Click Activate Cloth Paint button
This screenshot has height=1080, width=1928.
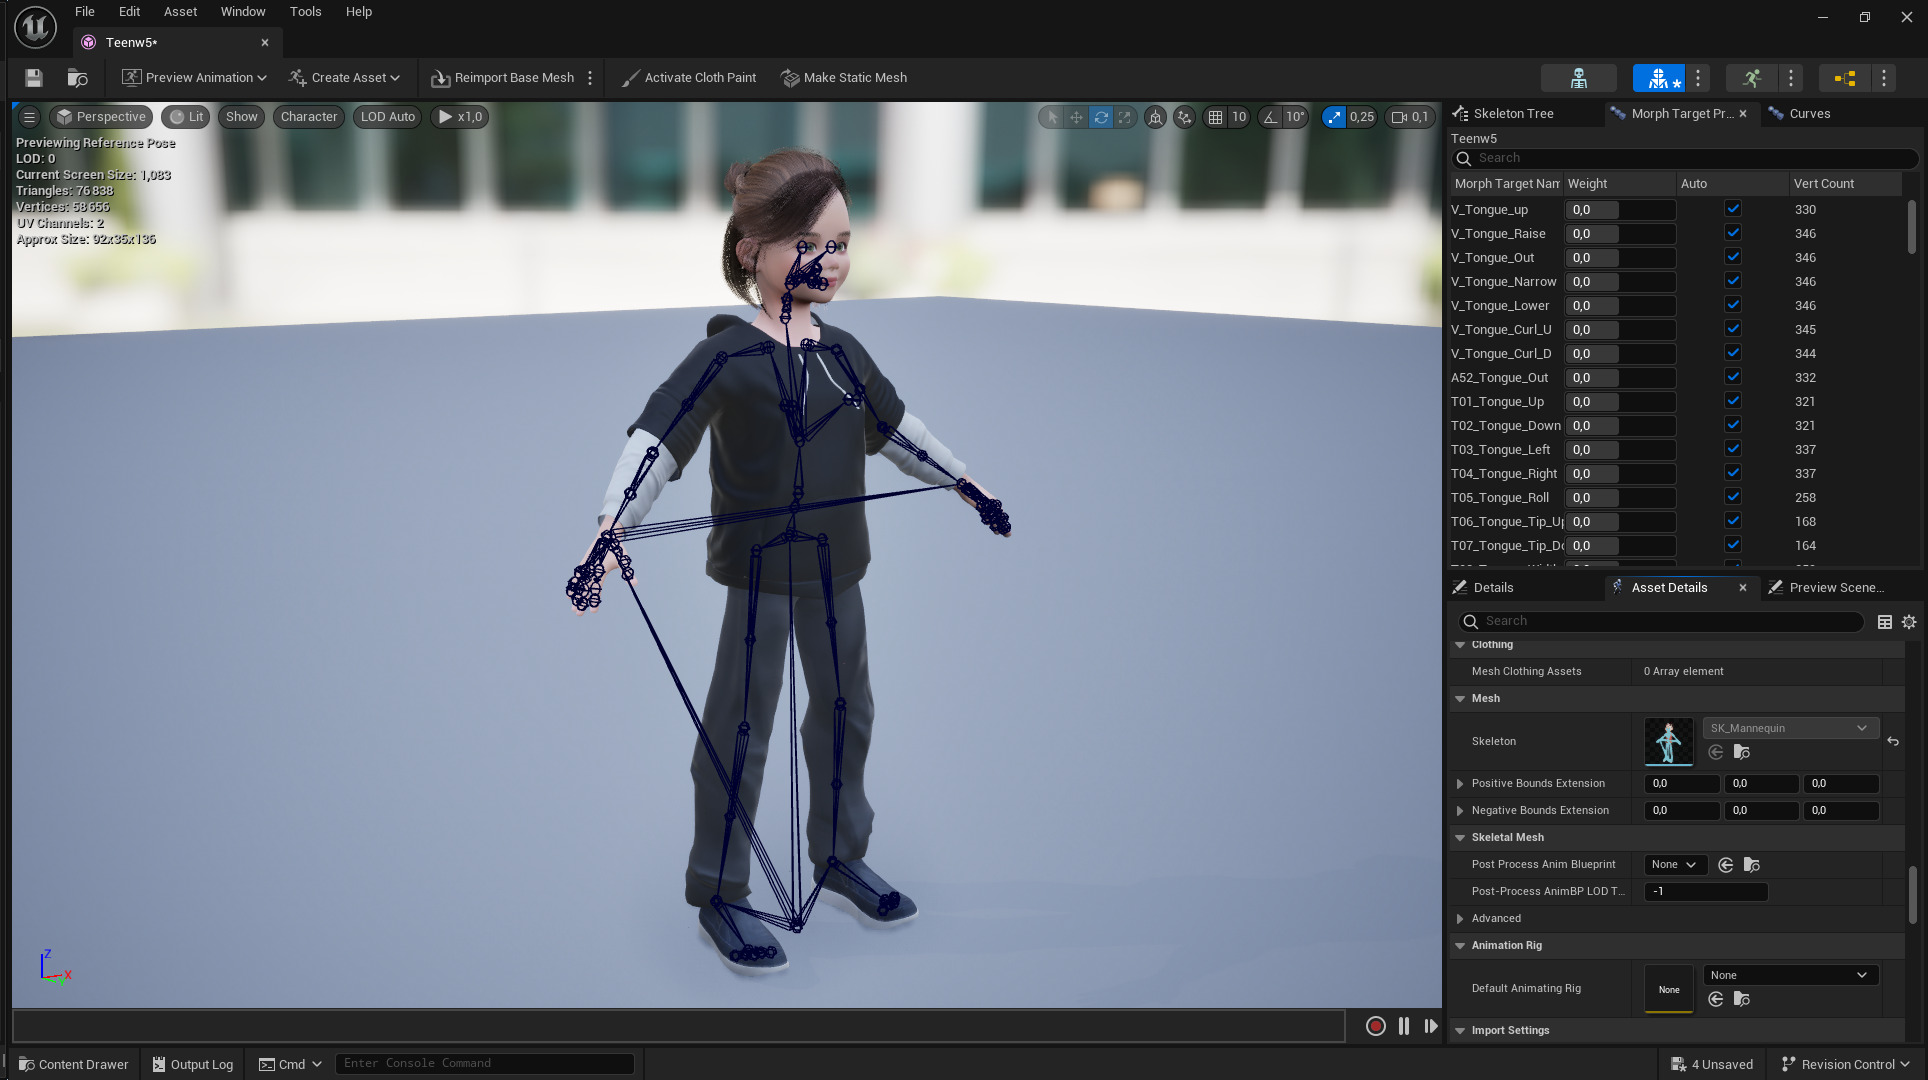click(689, 78)
